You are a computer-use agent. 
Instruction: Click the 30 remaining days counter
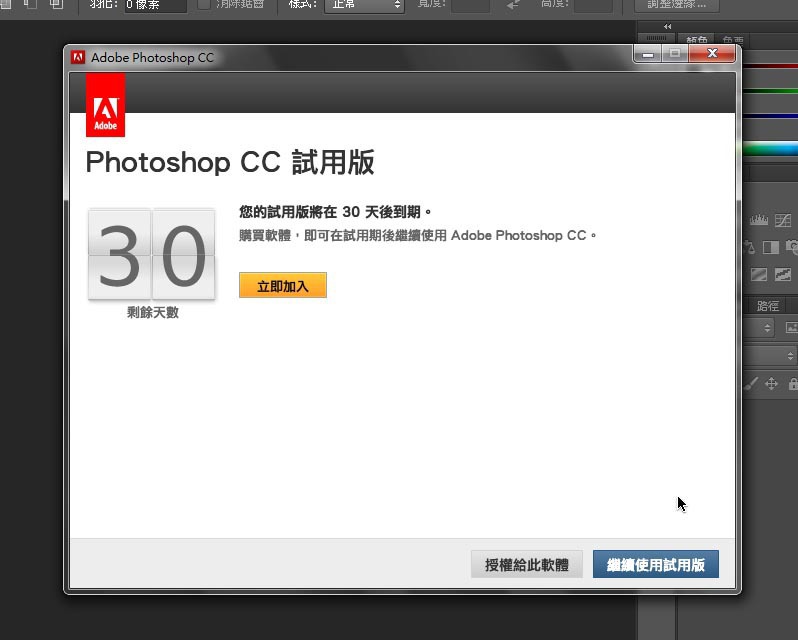pos(152,254)
